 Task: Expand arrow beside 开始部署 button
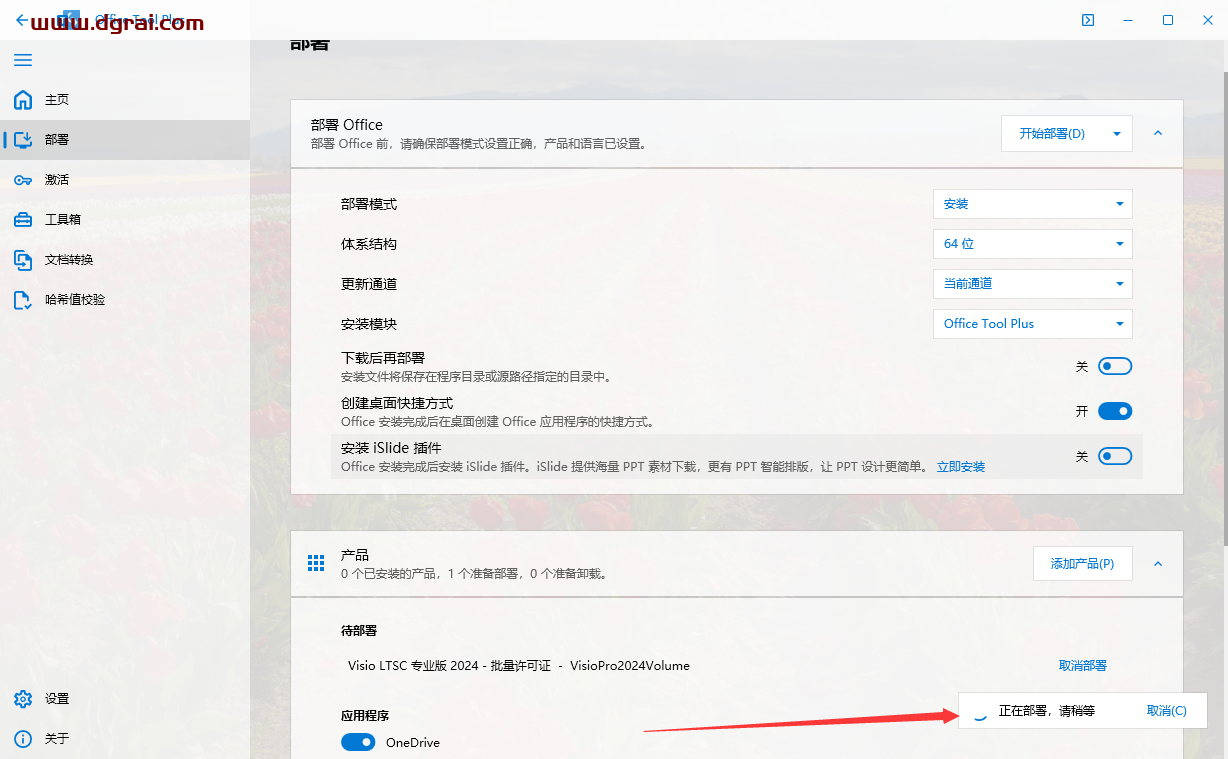pos(1117,134)
